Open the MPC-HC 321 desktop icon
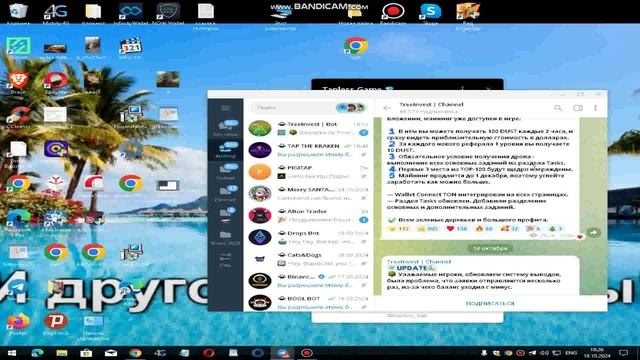The width and height of the screenshot is (640, 360). click(131, 48)
